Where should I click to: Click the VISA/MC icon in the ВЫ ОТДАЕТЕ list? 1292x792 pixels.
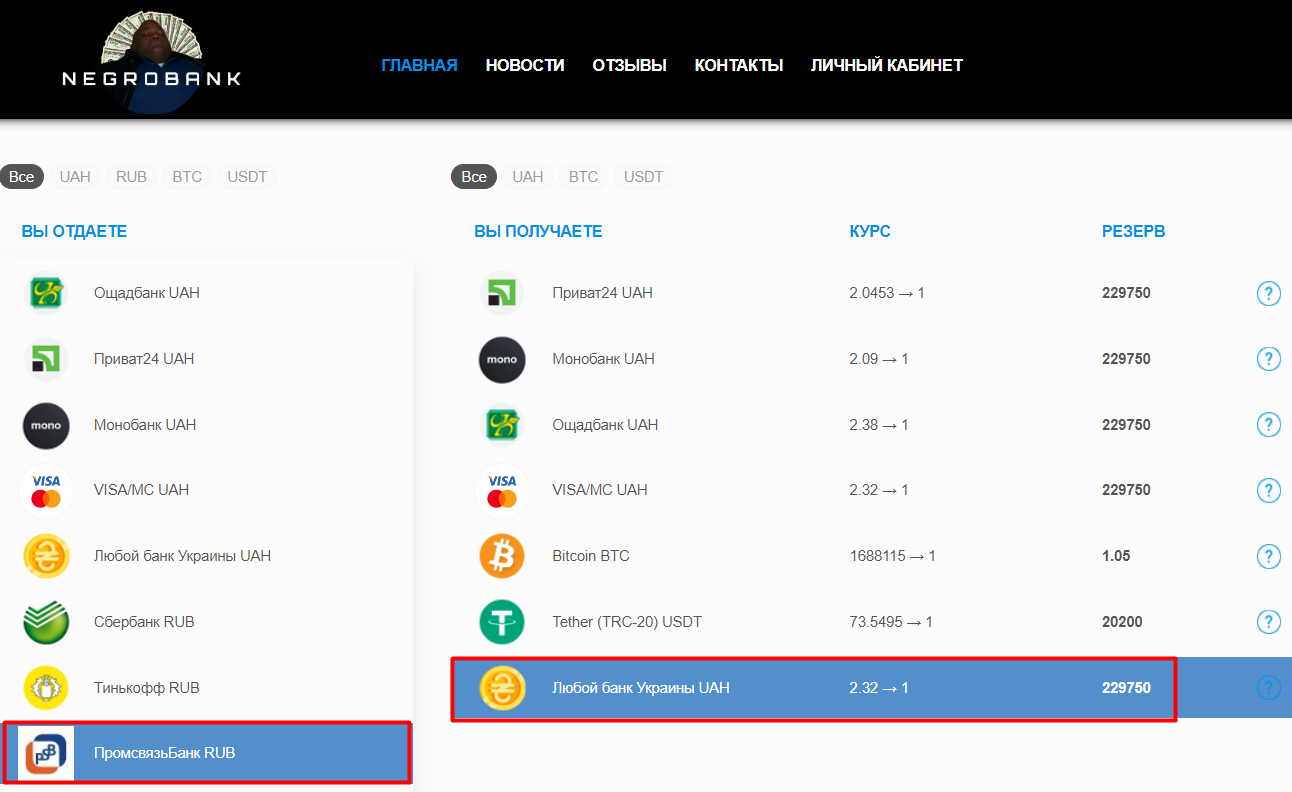coord(46,490)
